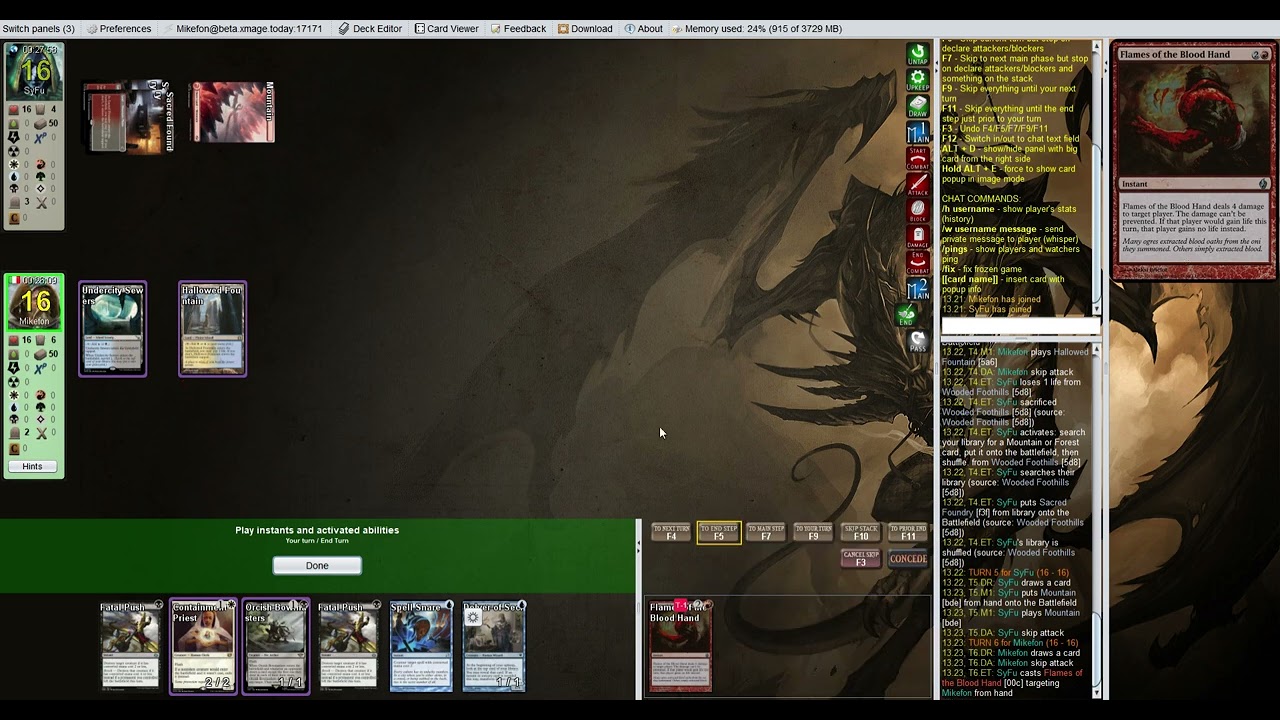Click SyFu's Sacred Foundry land

130,117
